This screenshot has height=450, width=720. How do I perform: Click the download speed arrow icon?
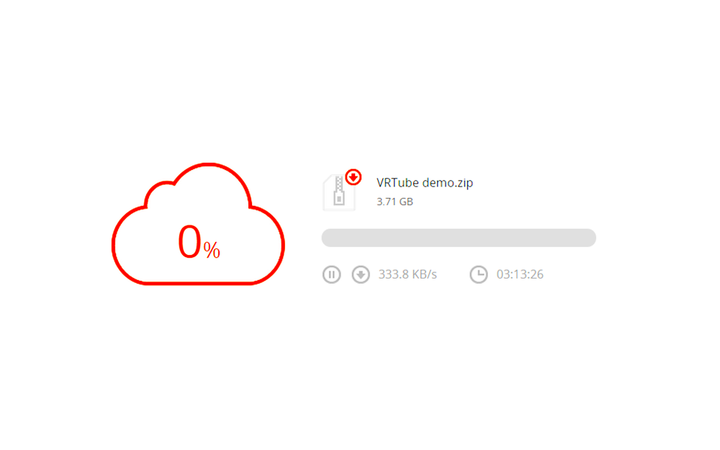[360, 275]
